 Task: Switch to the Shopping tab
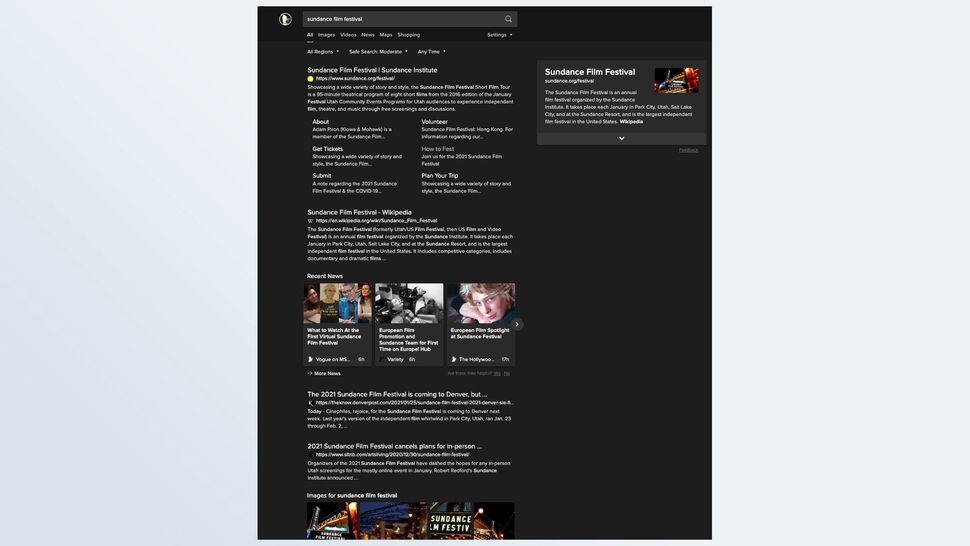coord(408,35)
